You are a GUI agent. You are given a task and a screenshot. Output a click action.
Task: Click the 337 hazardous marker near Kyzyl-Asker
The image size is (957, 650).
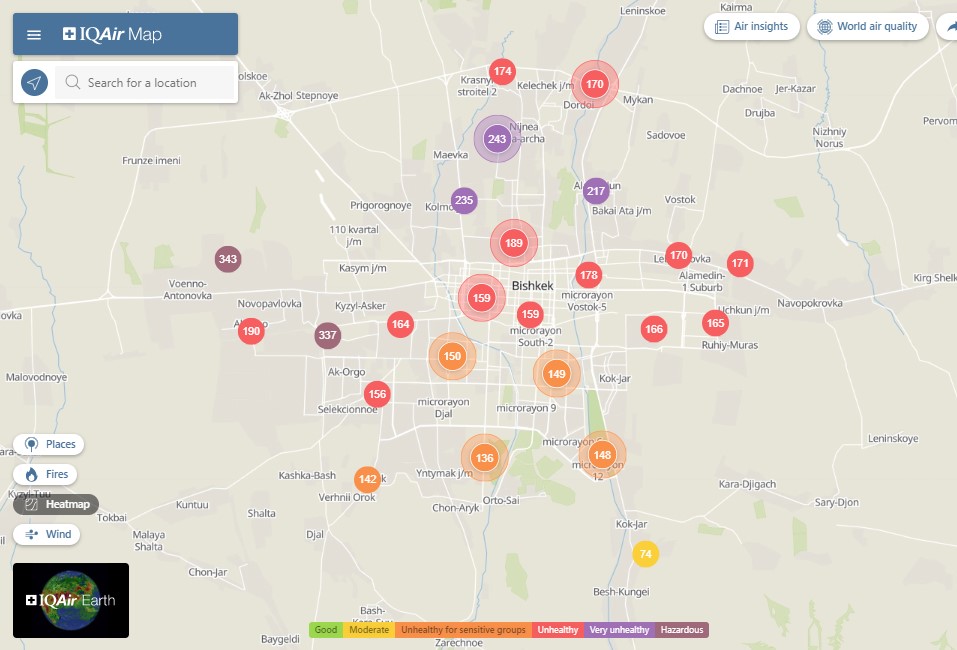point(327,335)
